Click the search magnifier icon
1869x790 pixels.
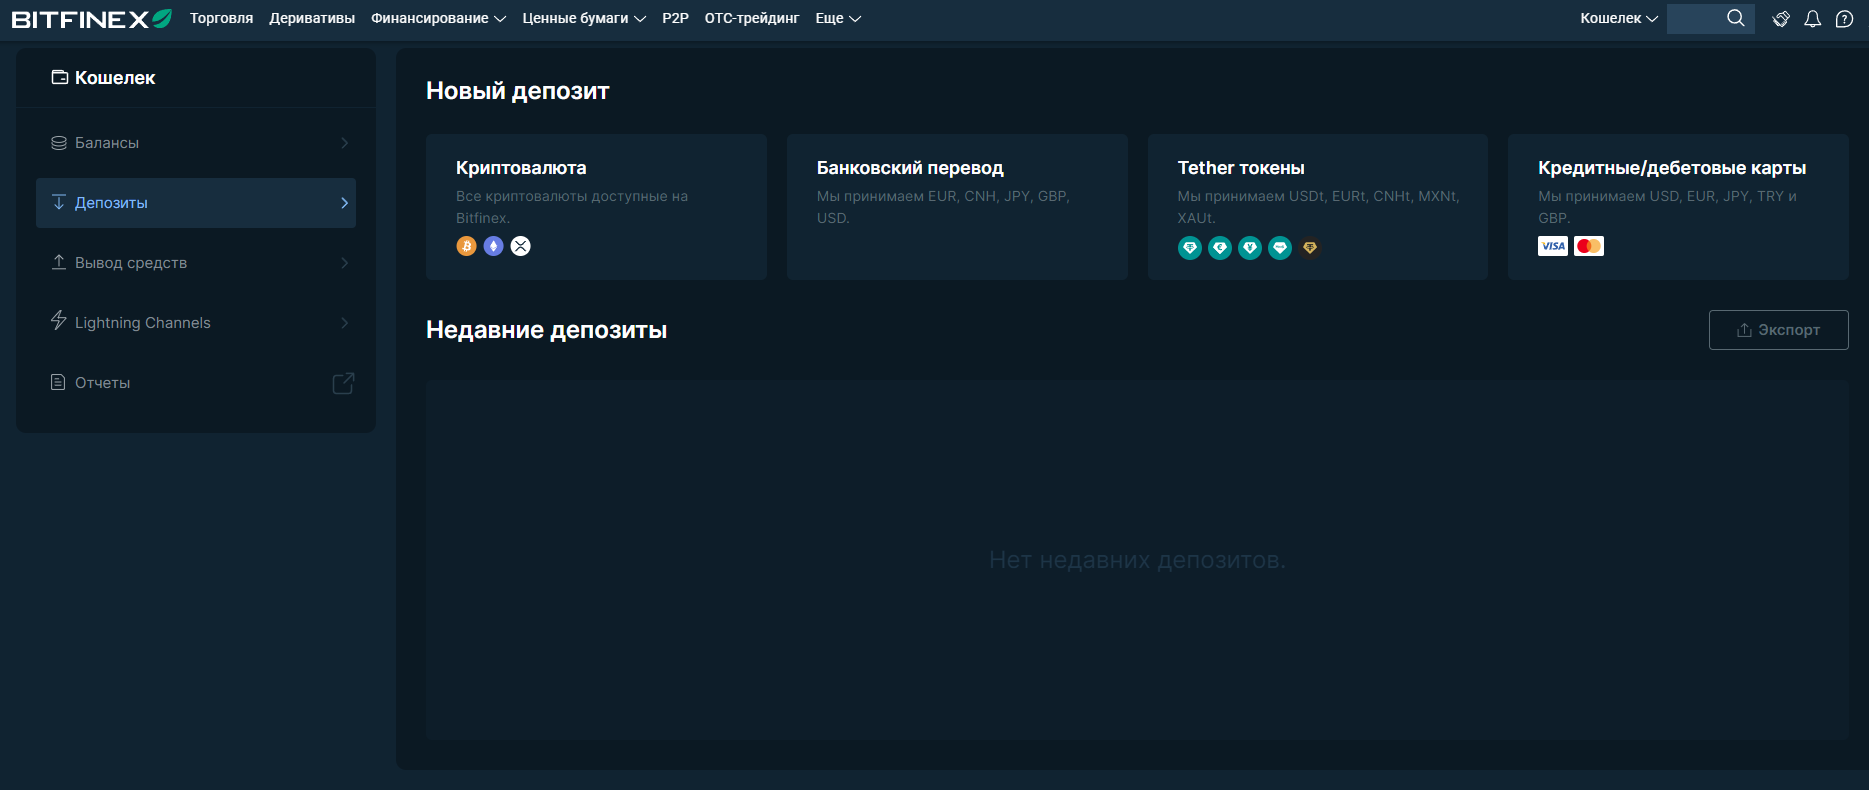coord(1736,18)
